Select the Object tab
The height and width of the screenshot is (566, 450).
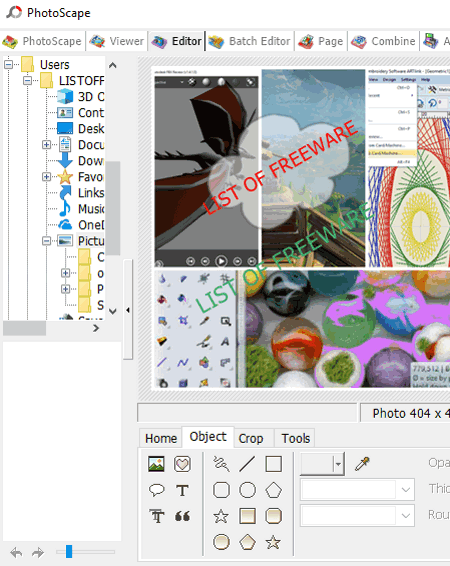(x=208, y=437)
